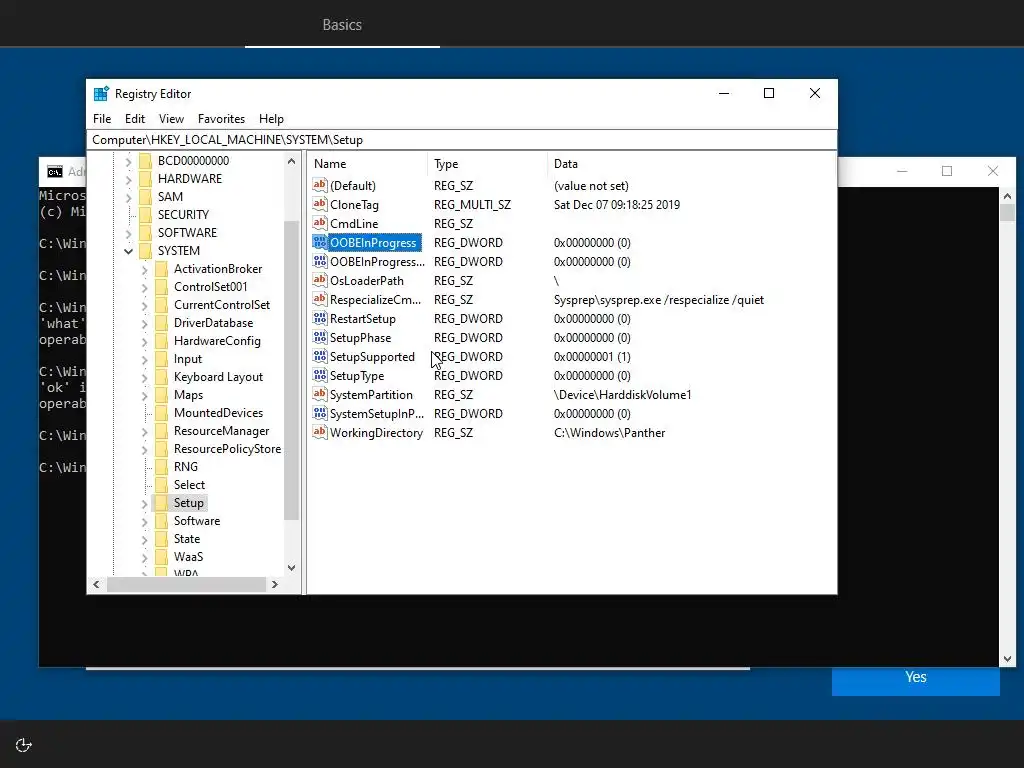The height and width of the screenshot is (768, 1024).
Task: Select the Input key
Action: [187, 359]
